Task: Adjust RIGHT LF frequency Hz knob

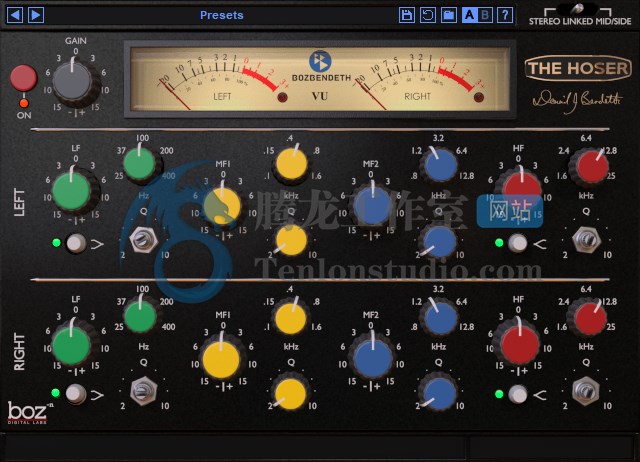Action: pyautogui.click(x=140, y=316)
